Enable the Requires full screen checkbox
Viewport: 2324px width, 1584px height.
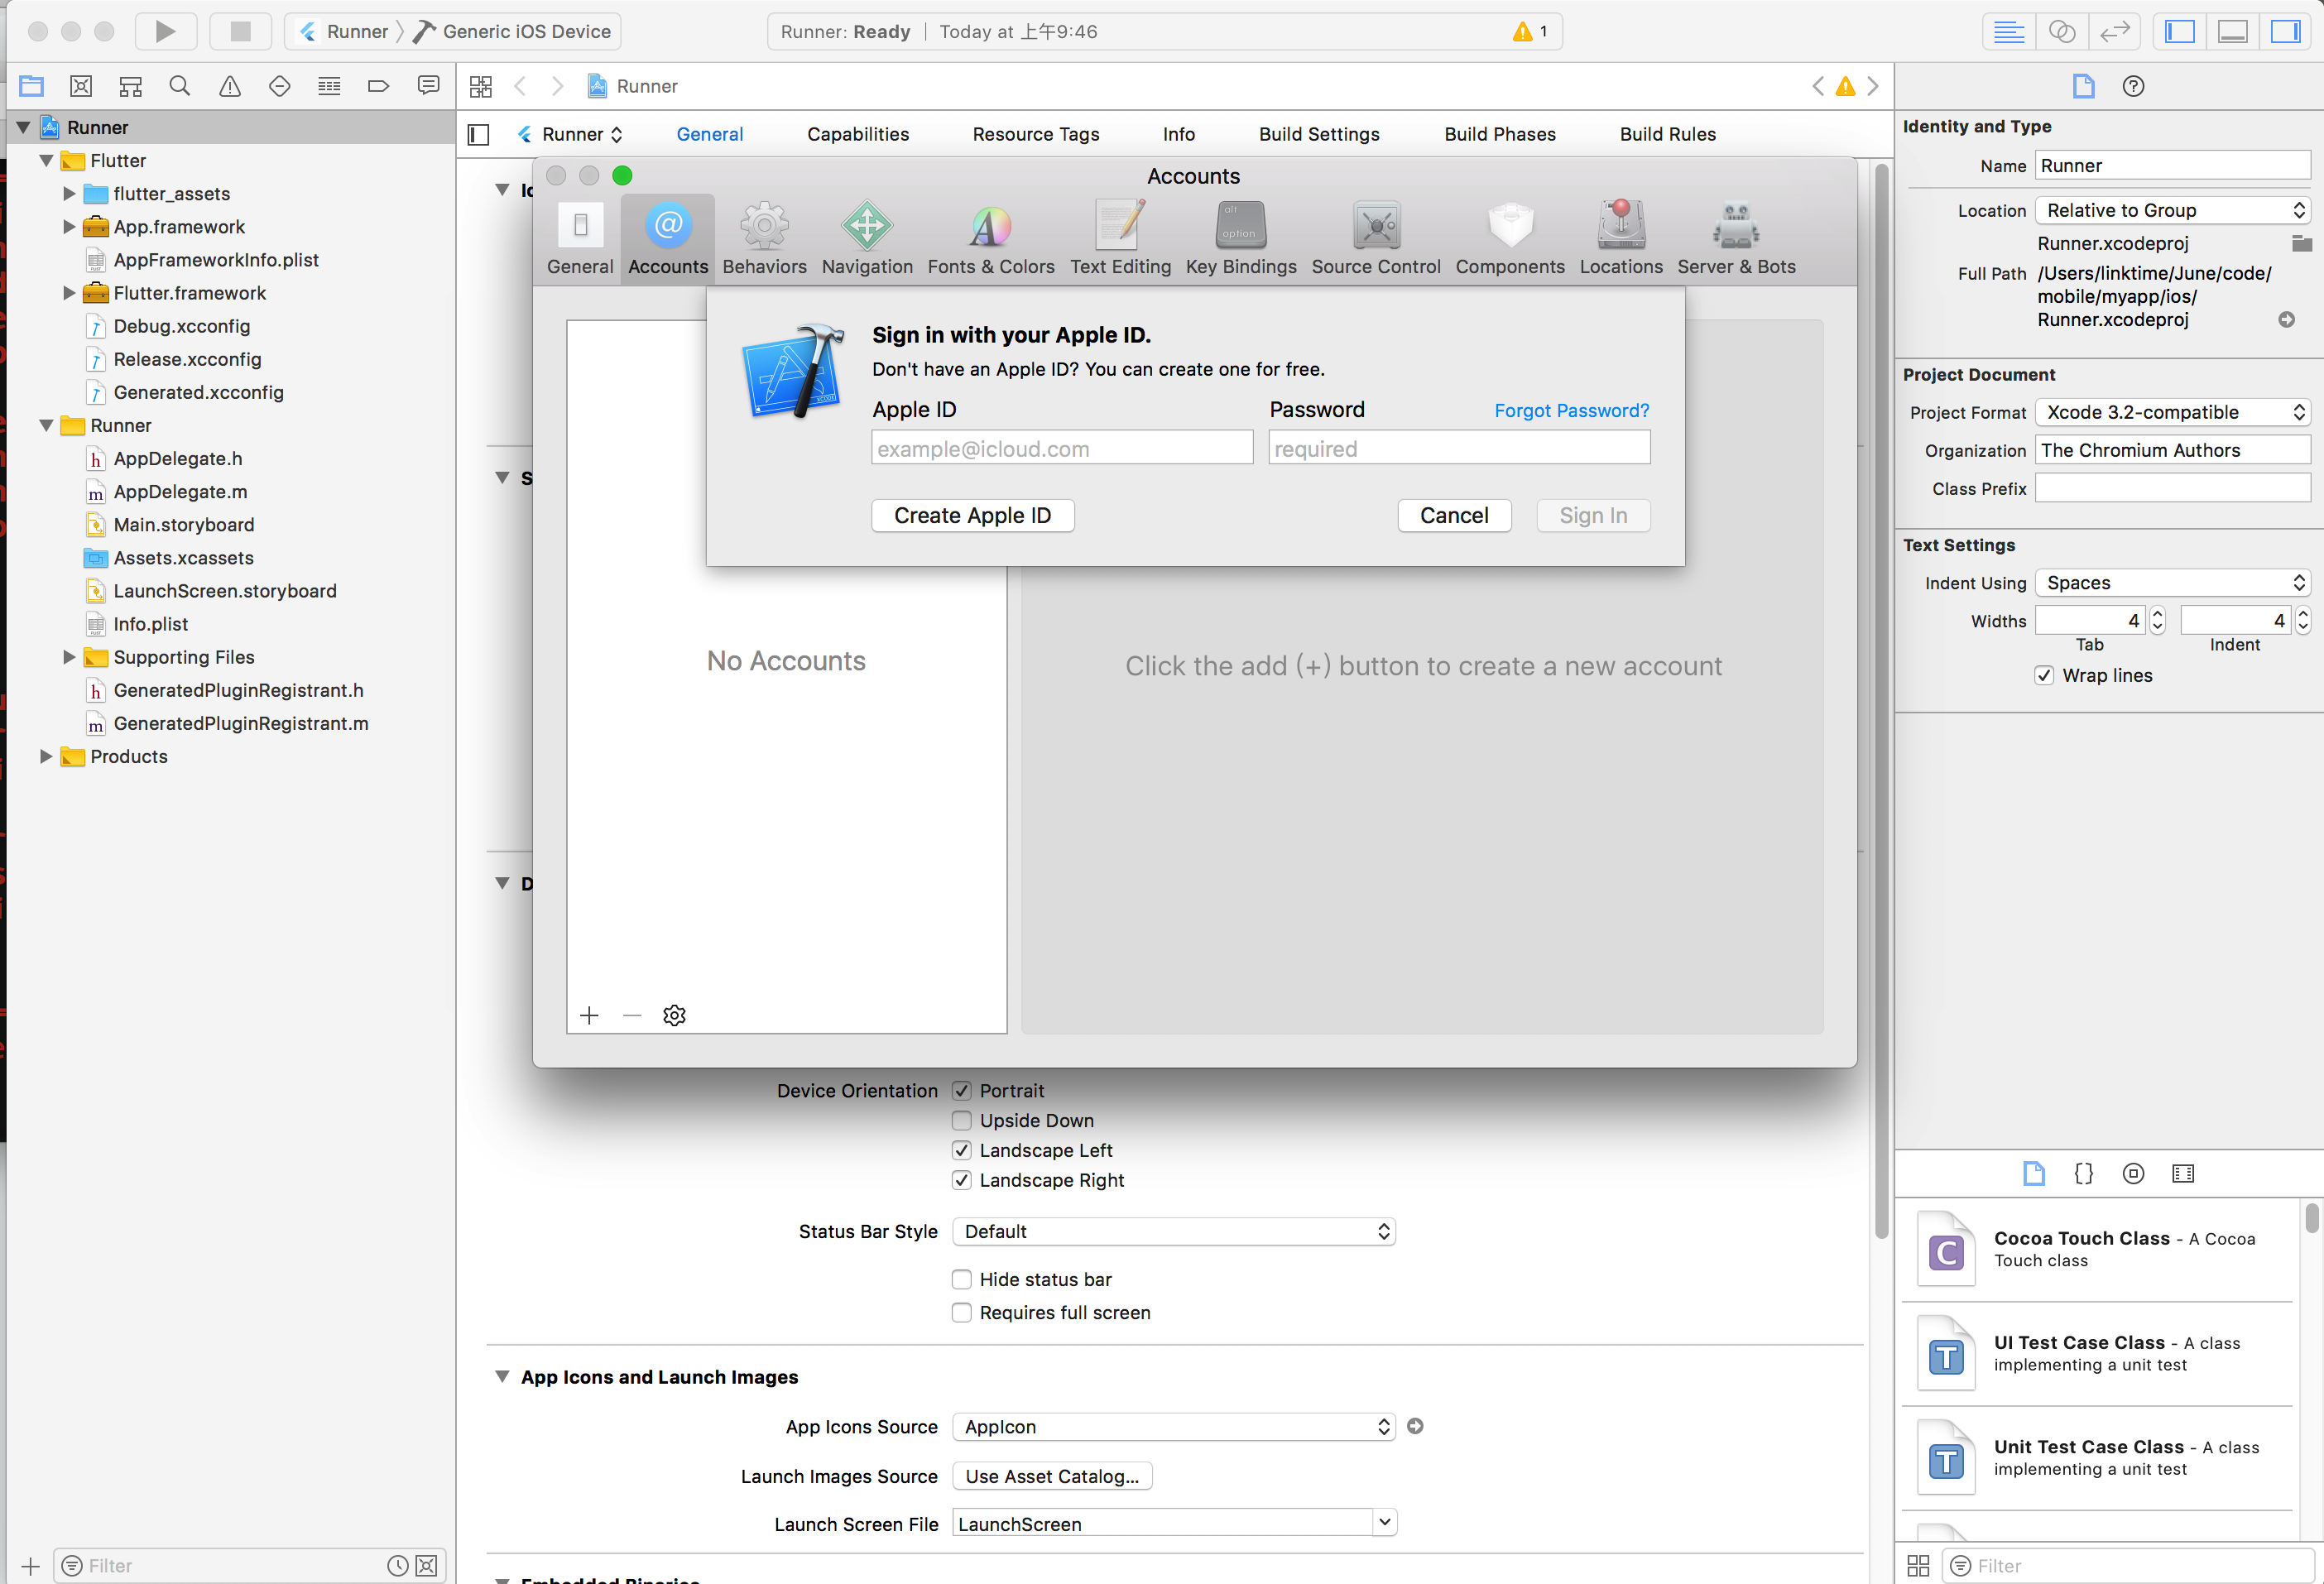point(962,1312)
